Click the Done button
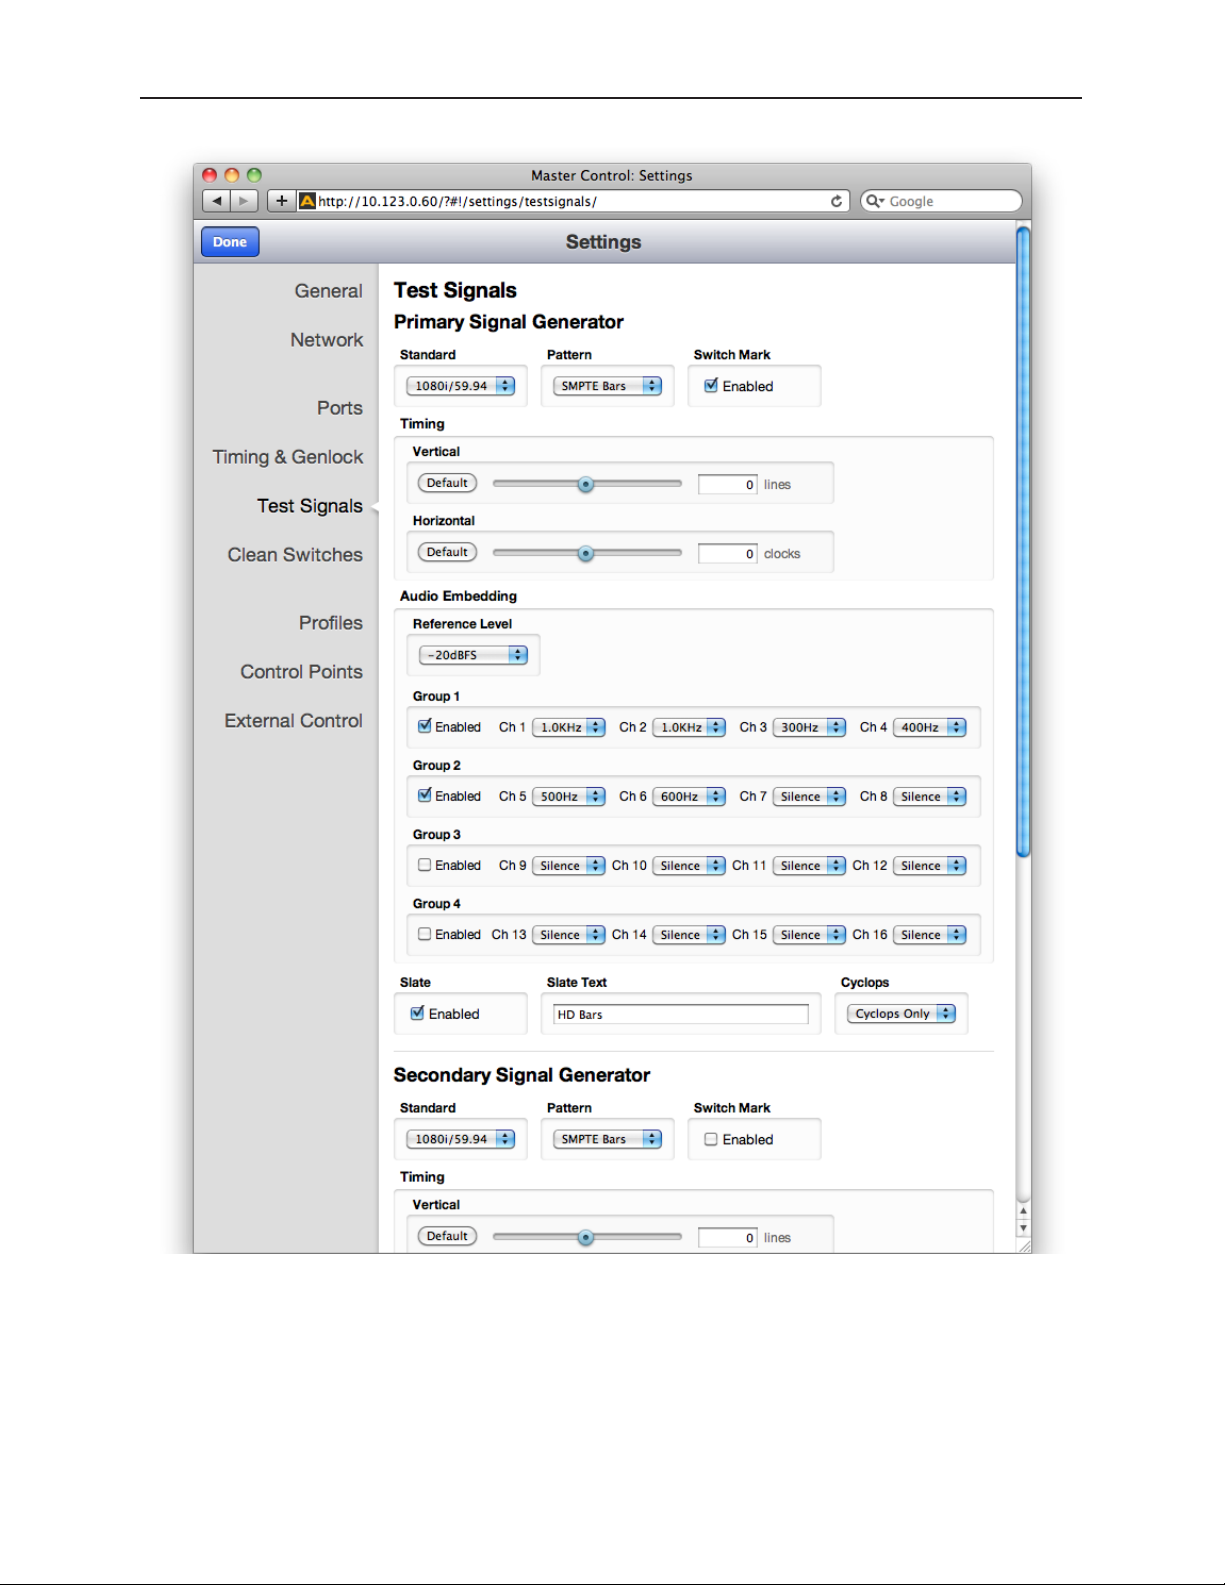Image resolution: width=1225 pixels, height=1585 pixels. [x=230, y=242]
